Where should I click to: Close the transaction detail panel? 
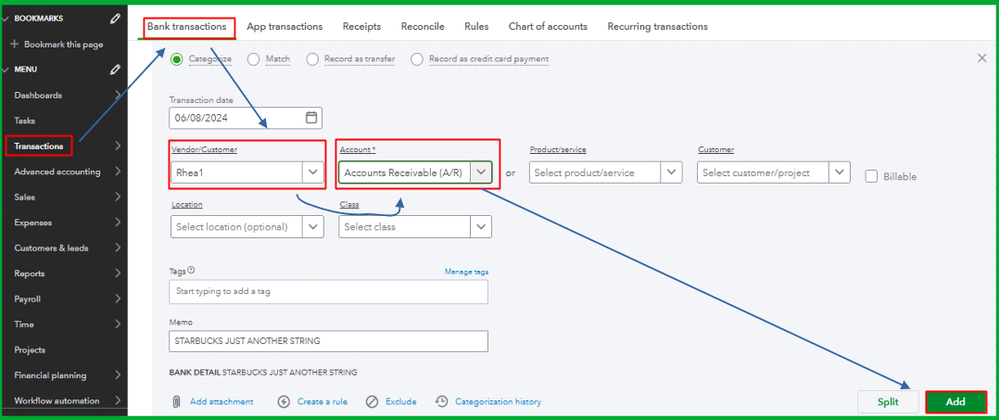[982, 58]
